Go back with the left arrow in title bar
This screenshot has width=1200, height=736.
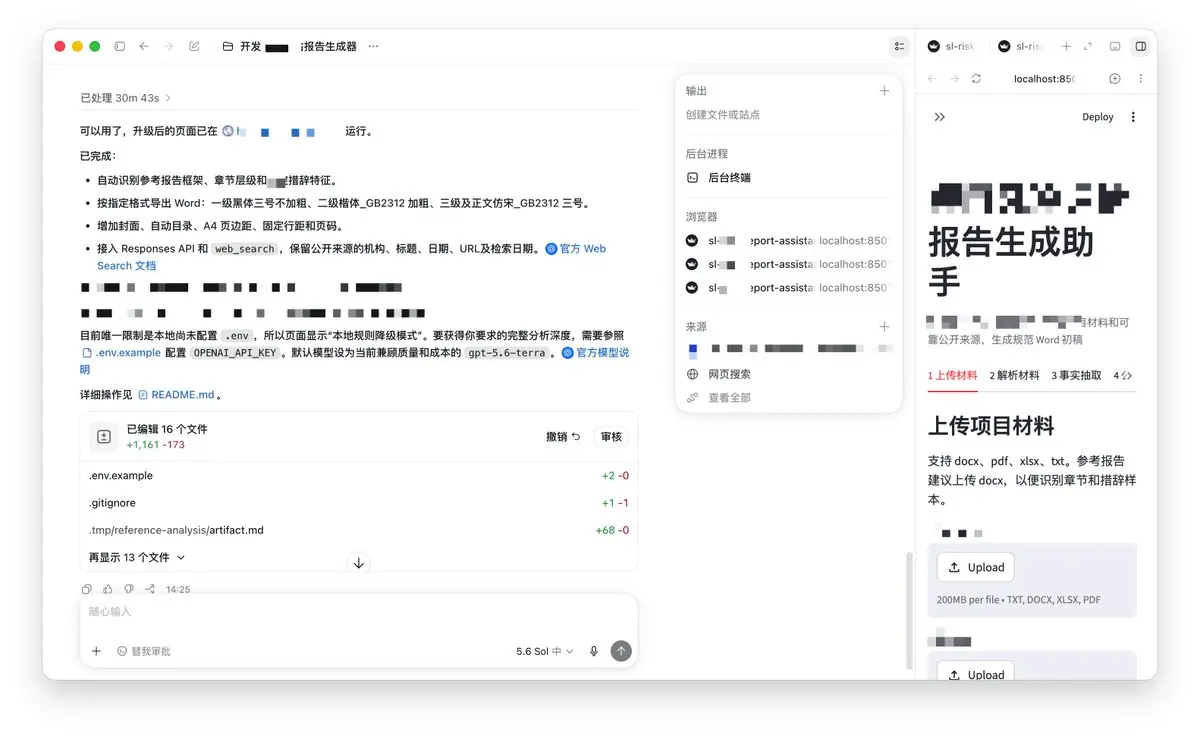144,46
